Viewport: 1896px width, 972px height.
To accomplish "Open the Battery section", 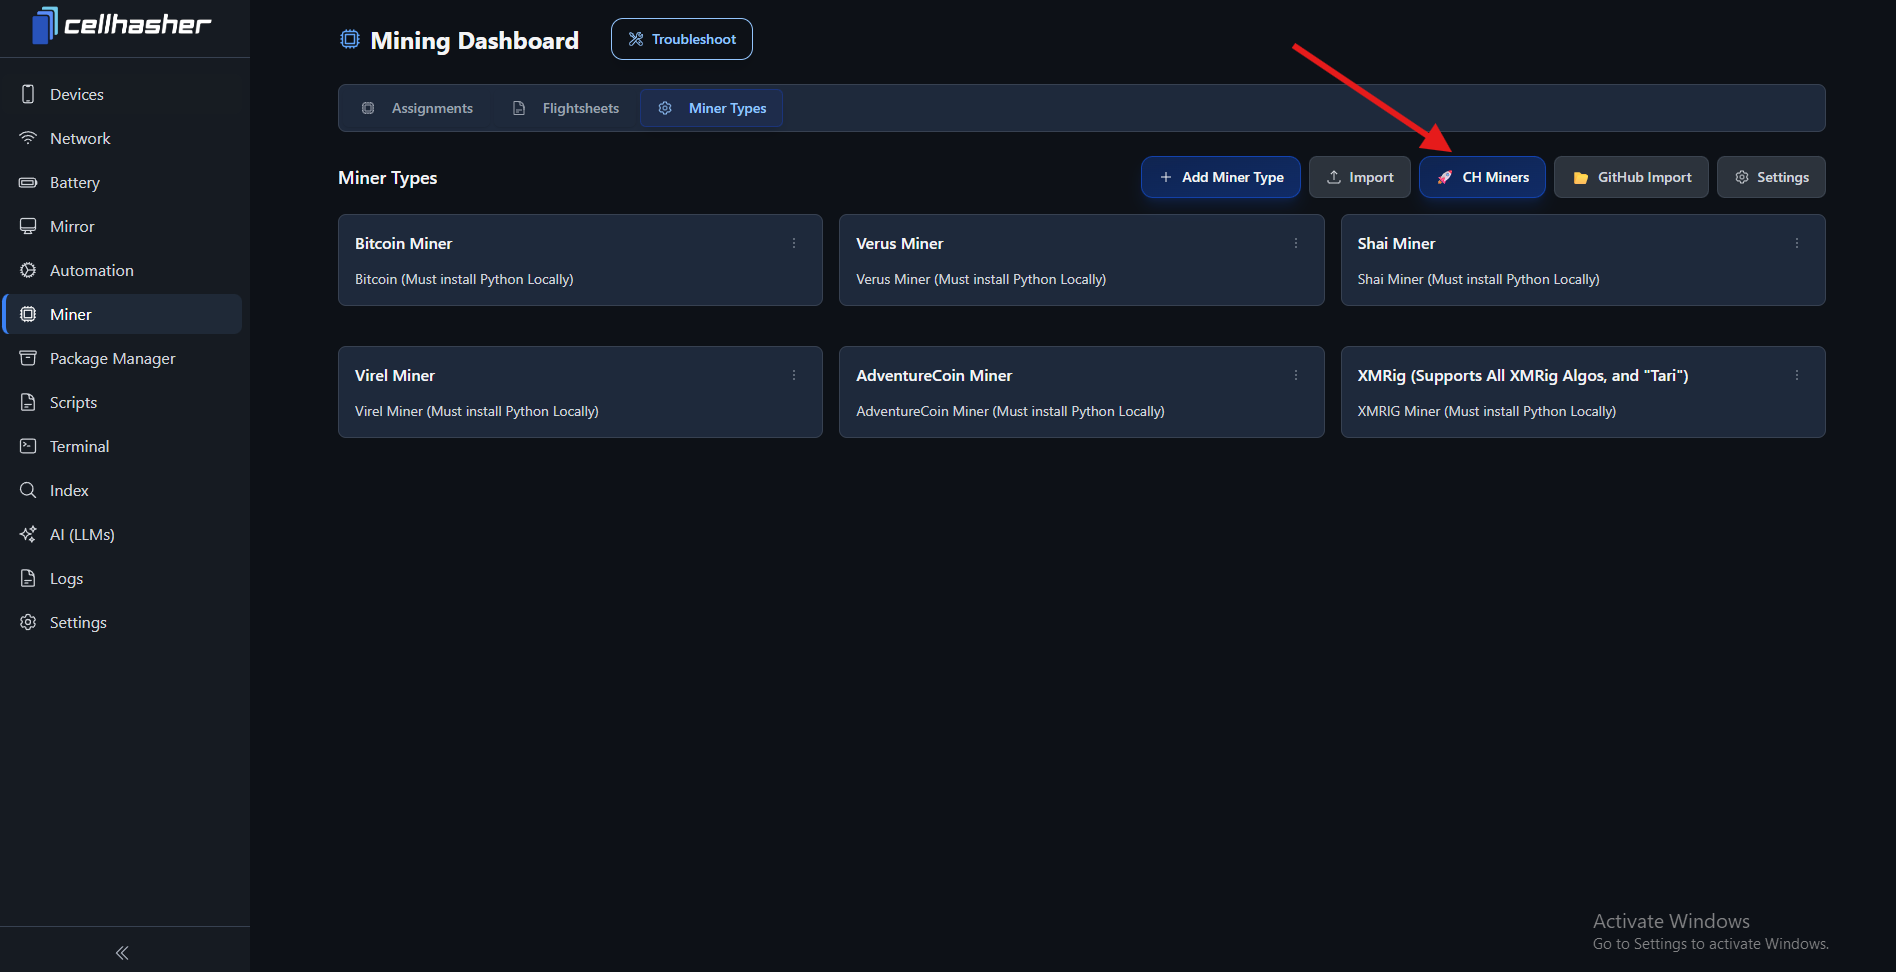I will click(x=74, y=182).
